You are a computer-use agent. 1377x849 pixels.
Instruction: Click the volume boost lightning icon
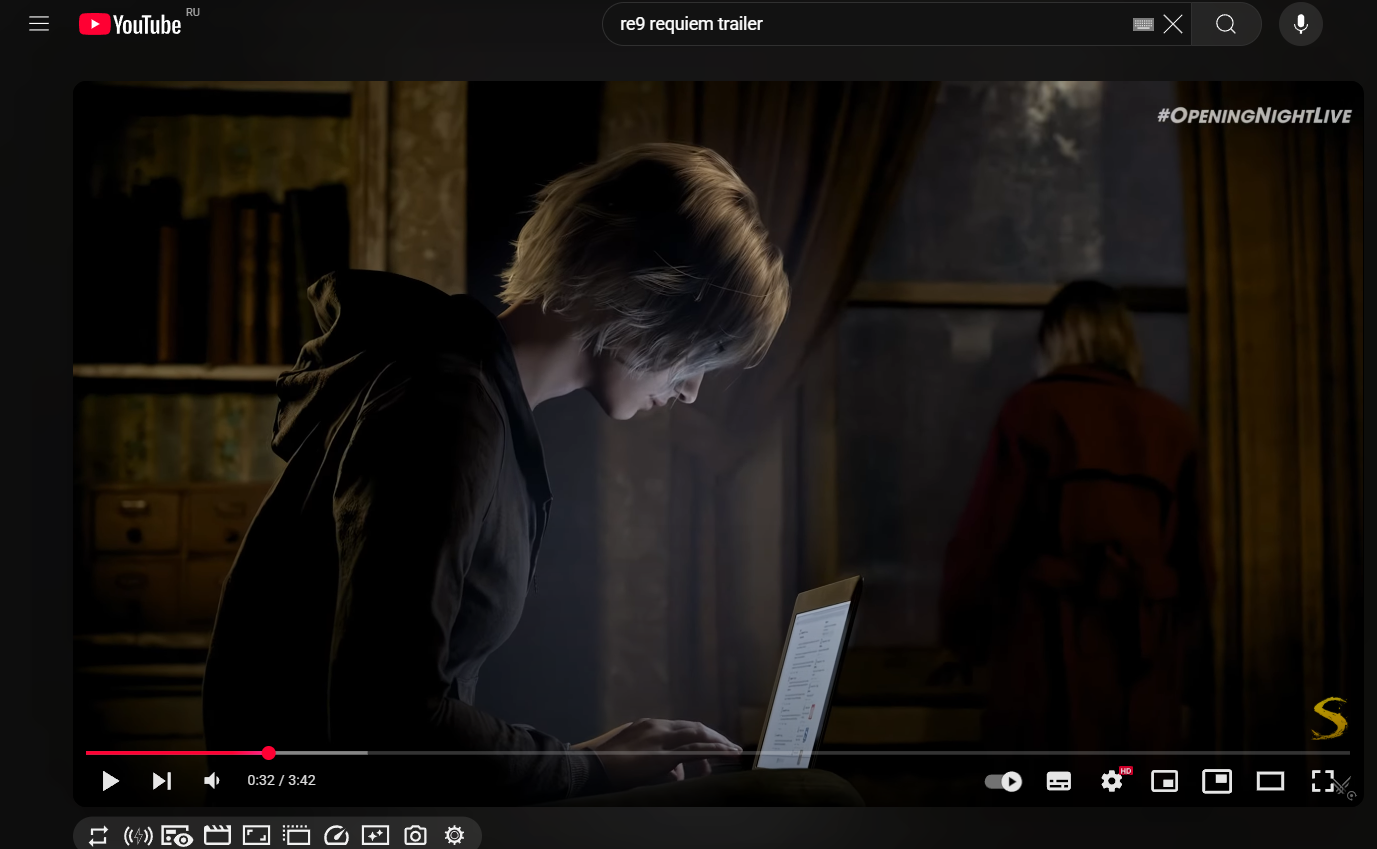[x=138, y=835]
